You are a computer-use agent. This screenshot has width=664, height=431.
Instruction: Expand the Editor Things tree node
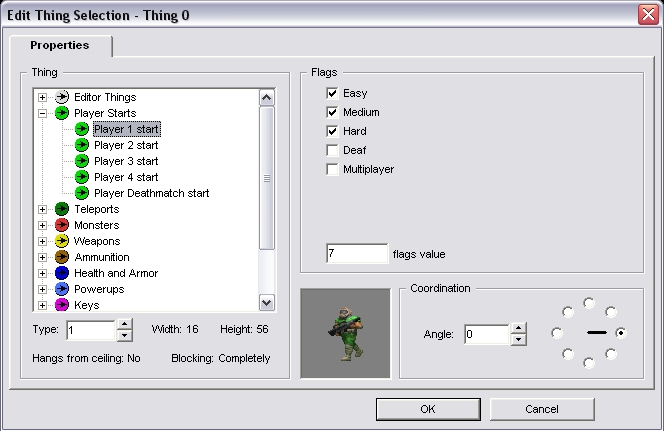[42, 97]
